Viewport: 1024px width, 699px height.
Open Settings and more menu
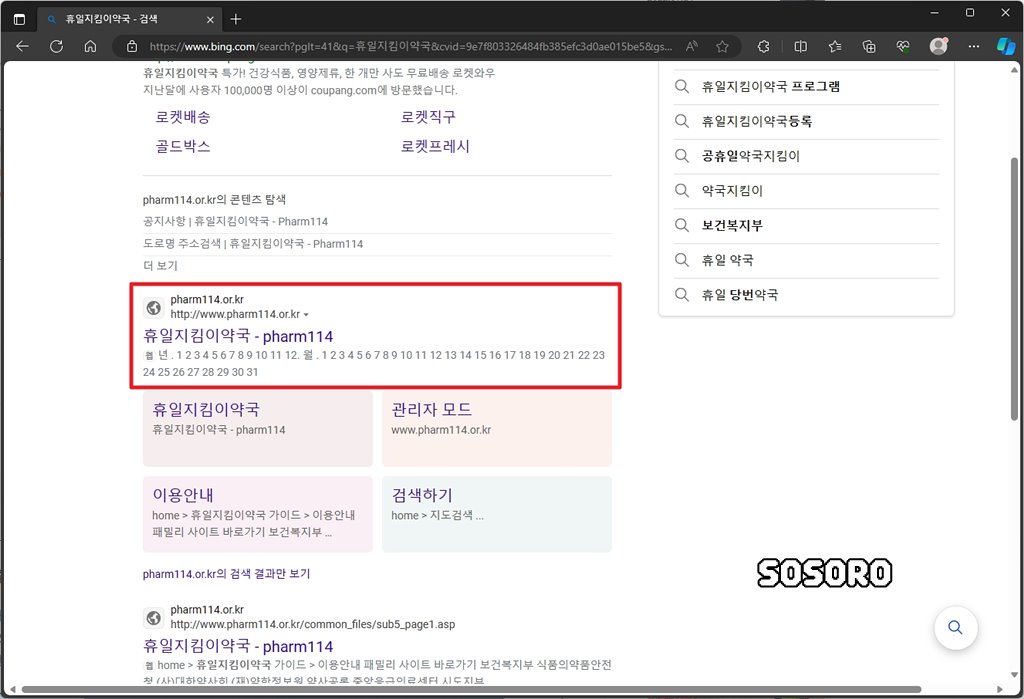tap(974, 46)
